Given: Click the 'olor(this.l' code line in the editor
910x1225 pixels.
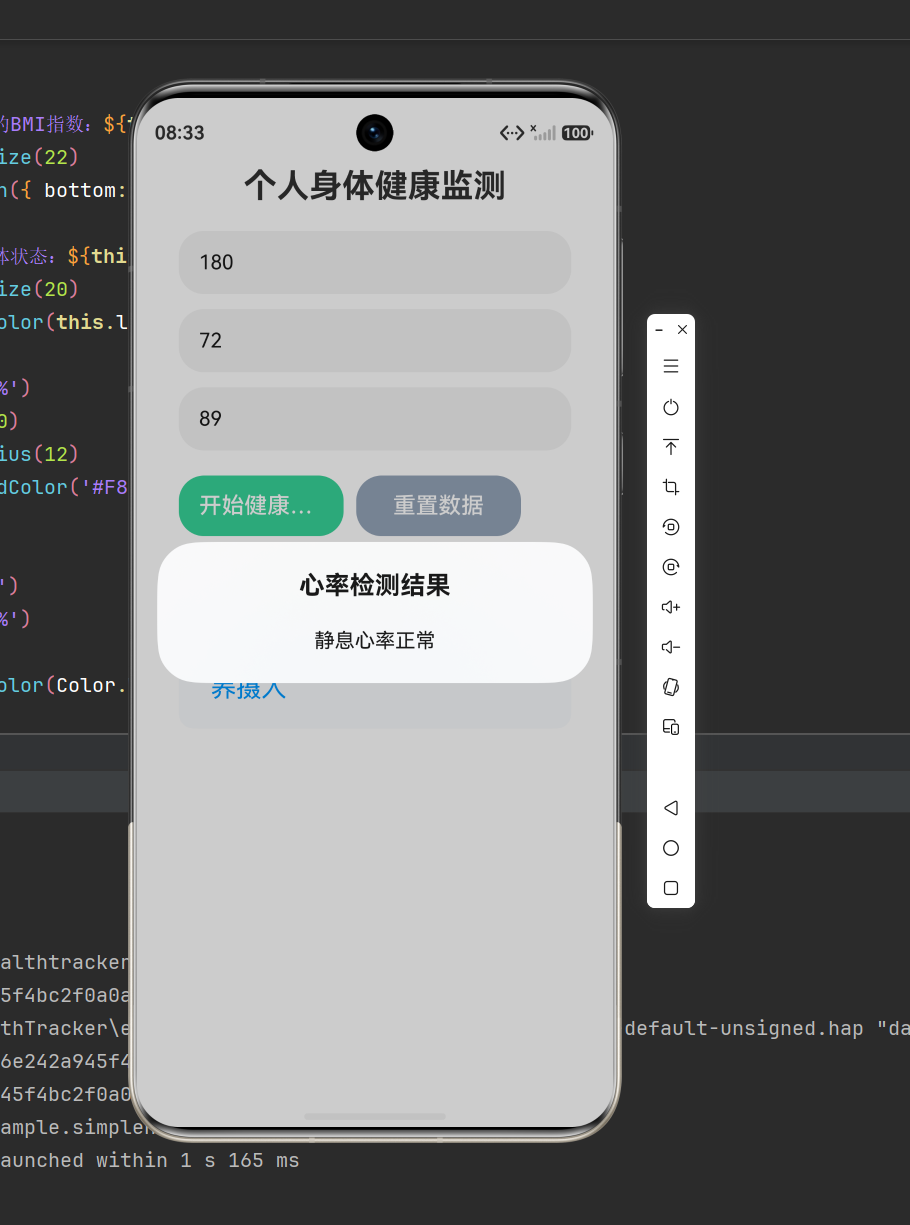Looking at the screenshot, I should pos(64,322).
